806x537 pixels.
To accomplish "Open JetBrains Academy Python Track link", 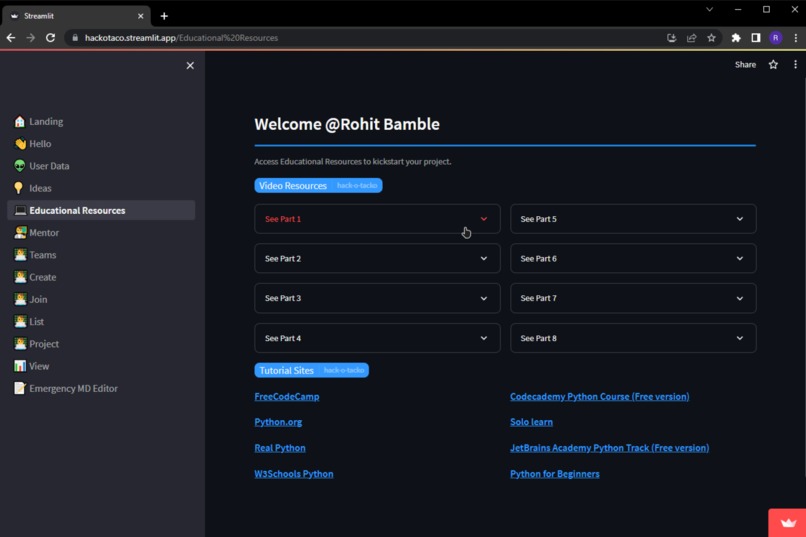I will point(609,448).
